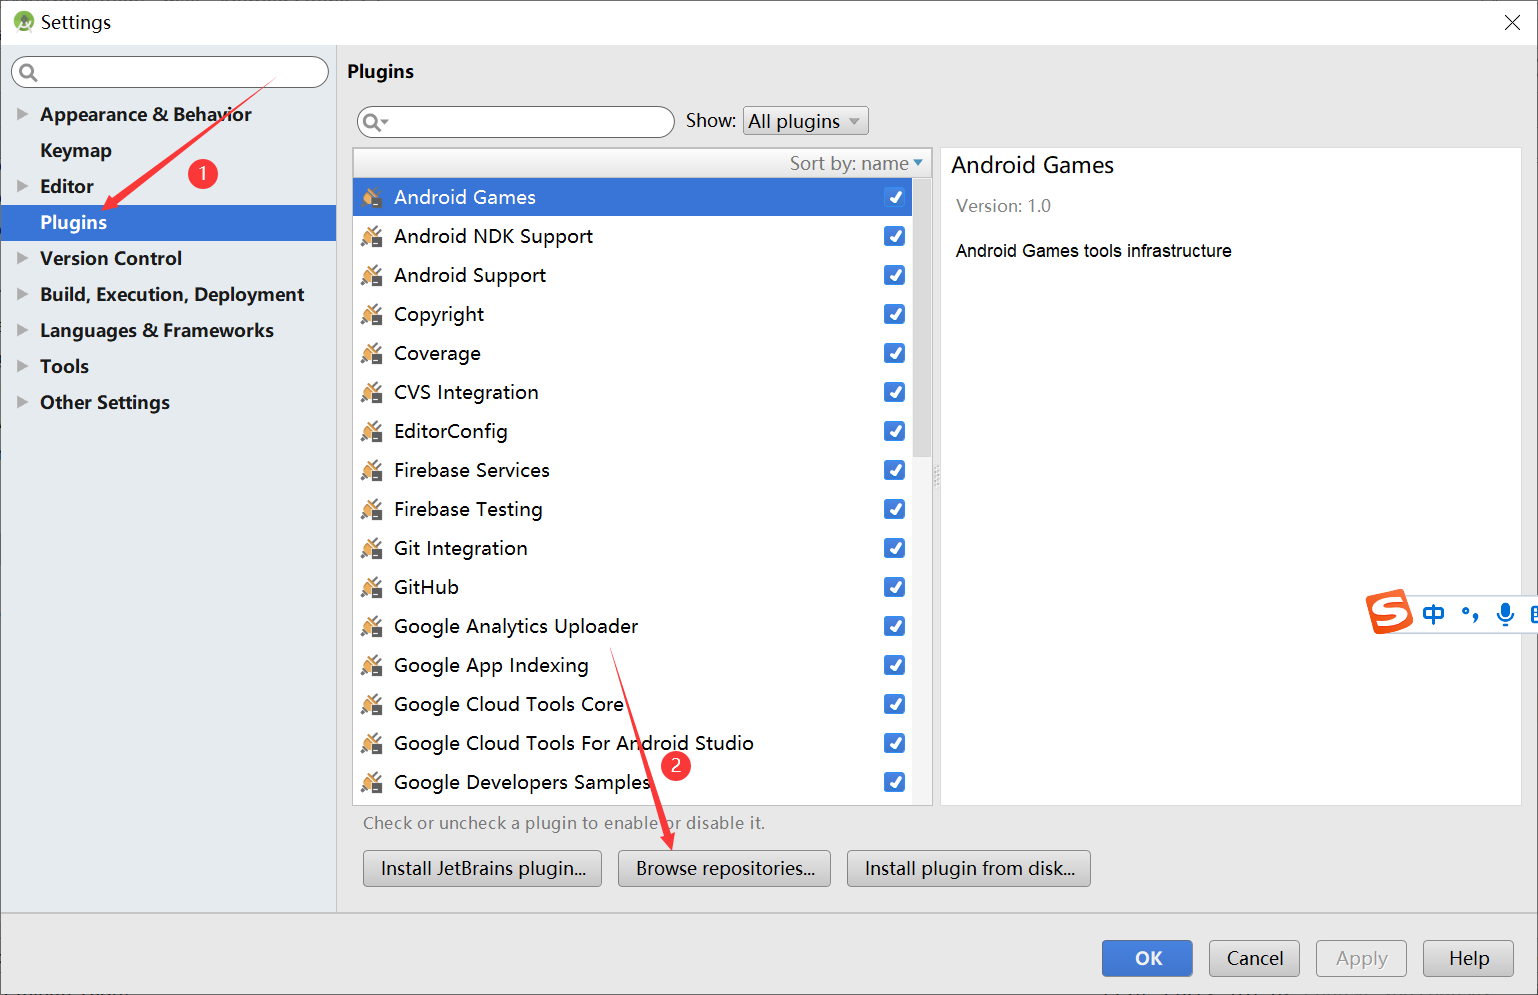1538x995 pixels.
Task: Open the Other Settings page
Action: pos(105,402)
